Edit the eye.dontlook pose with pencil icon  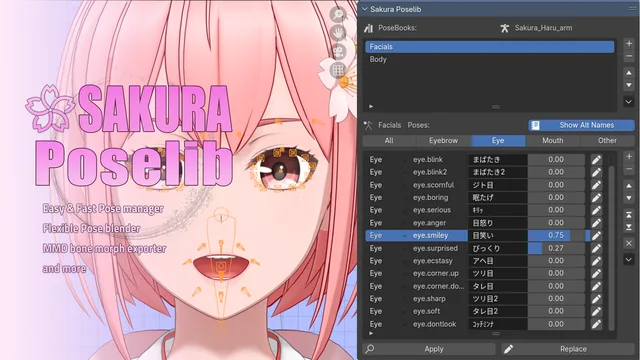point(596,324)
